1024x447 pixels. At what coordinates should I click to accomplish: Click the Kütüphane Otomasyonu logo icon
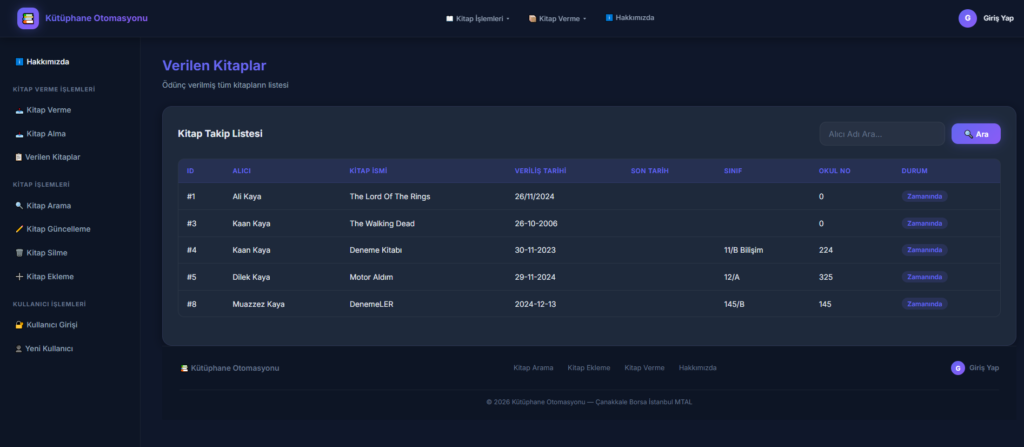tap(28, 18)
